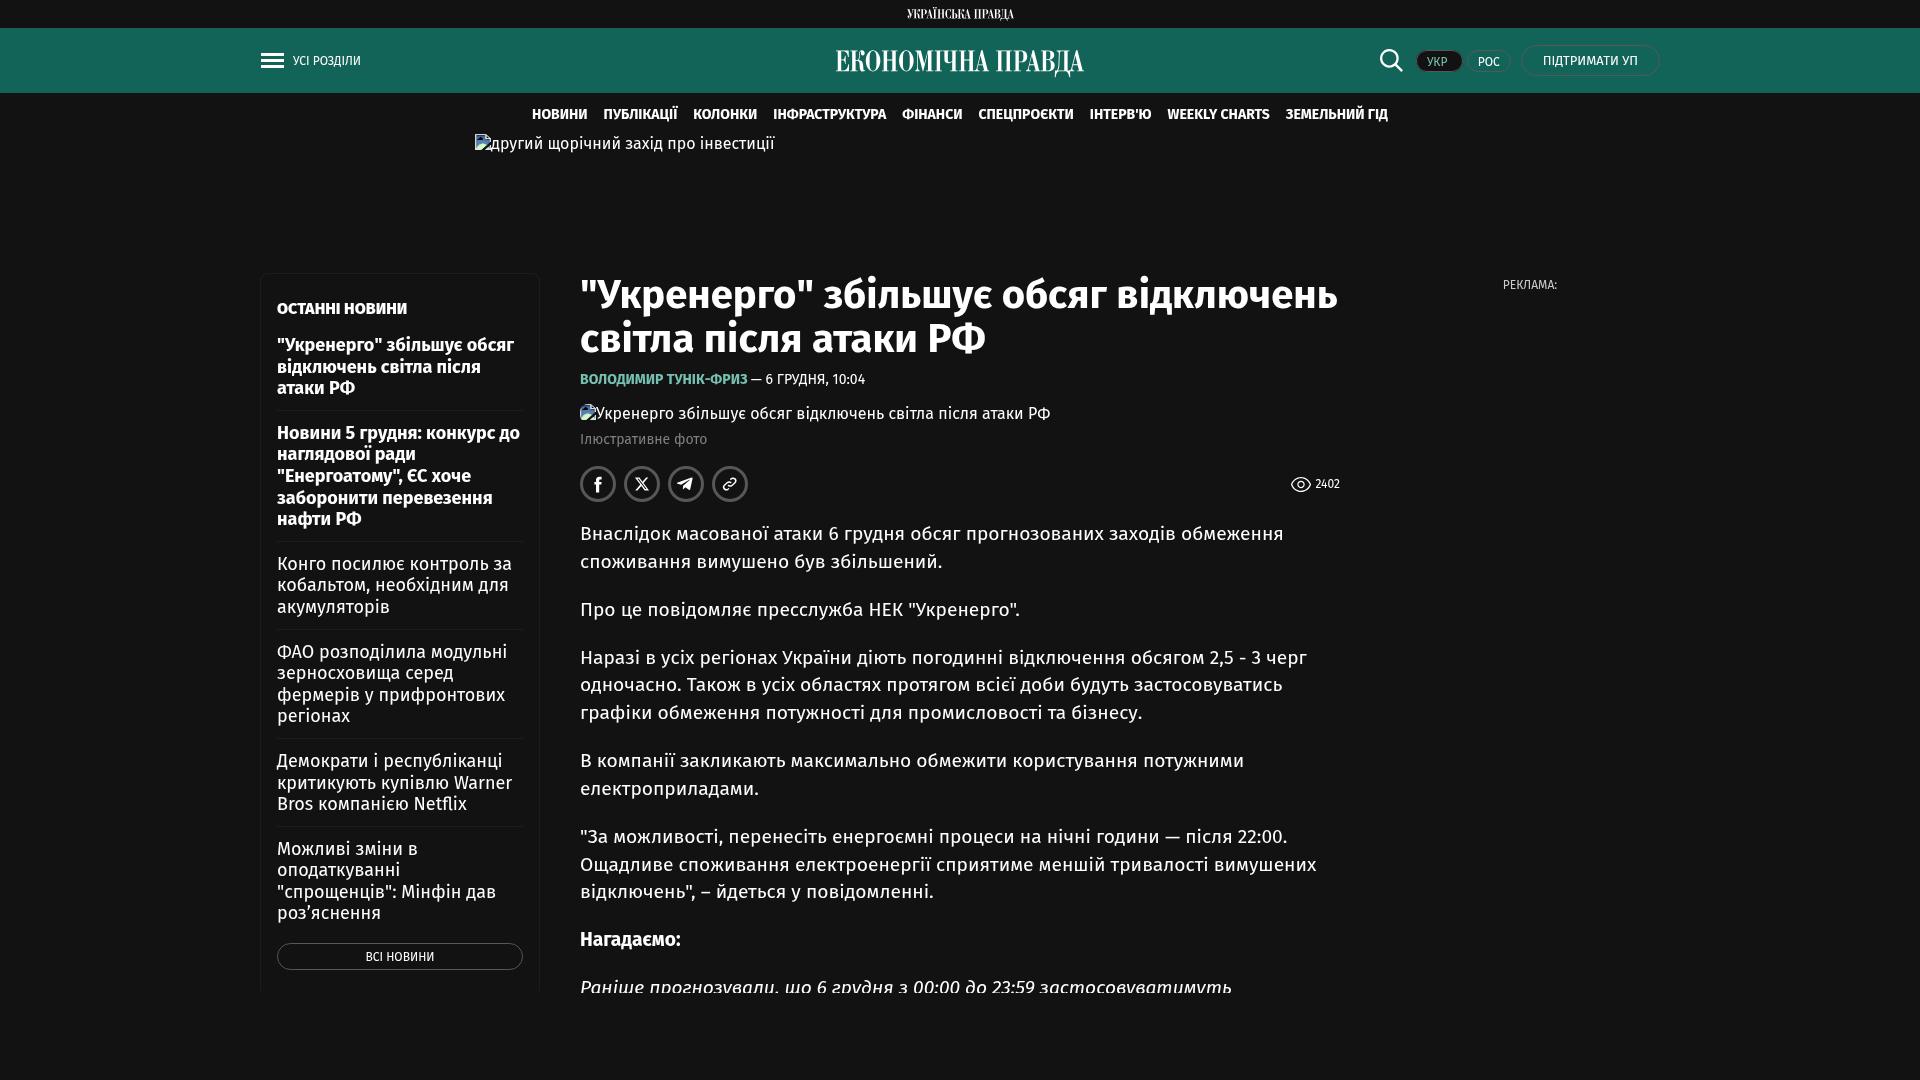The image size is (1920, 1080).
Task: Click the Всі новини button
Action: tap(400, 957)
